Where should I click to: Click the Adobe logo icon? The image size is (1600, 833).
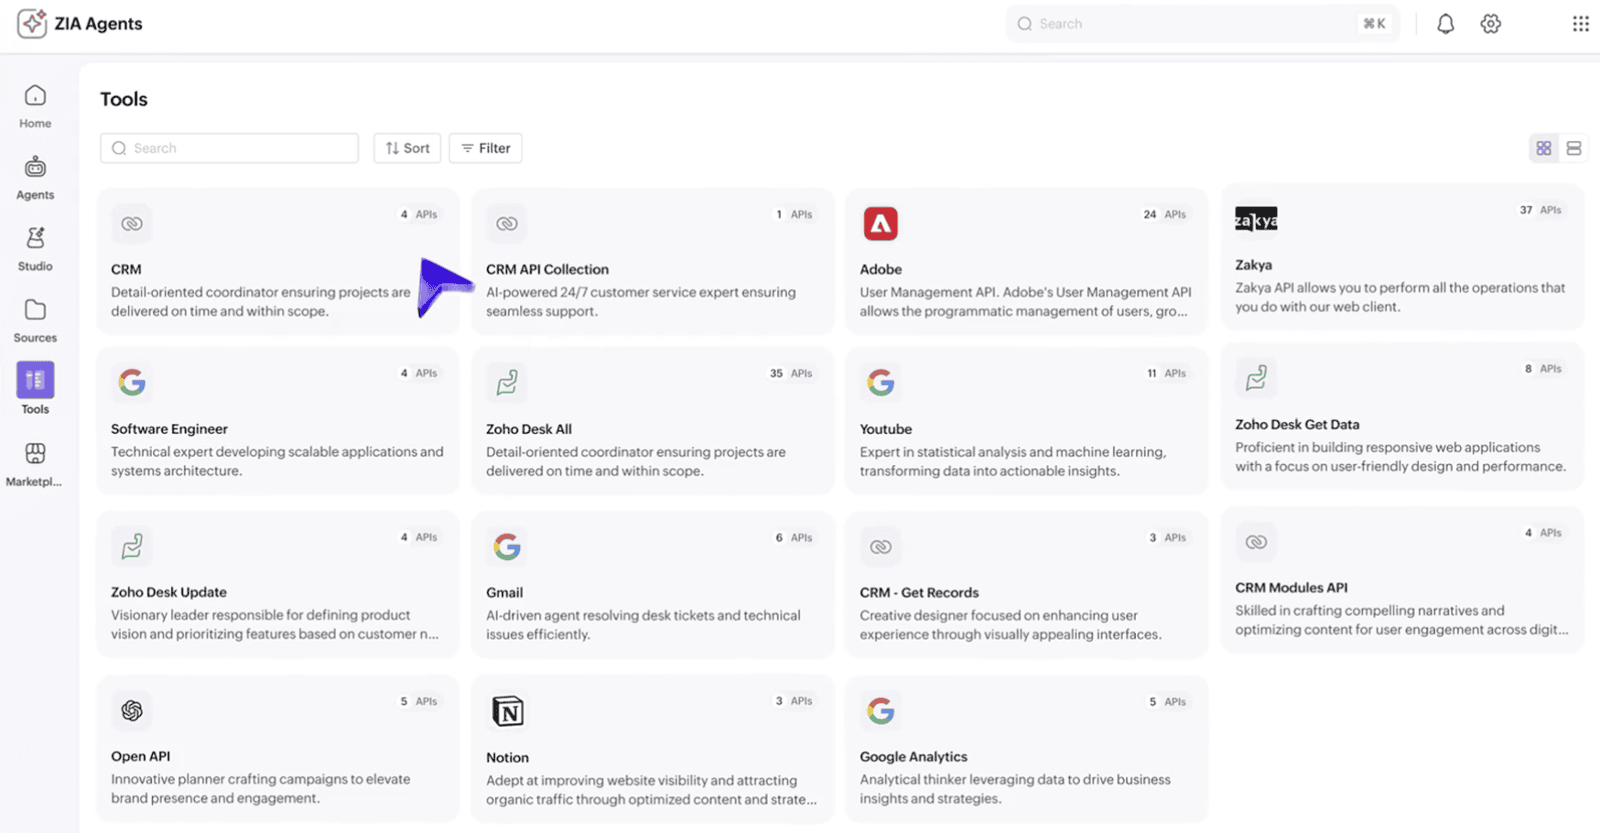880,224
